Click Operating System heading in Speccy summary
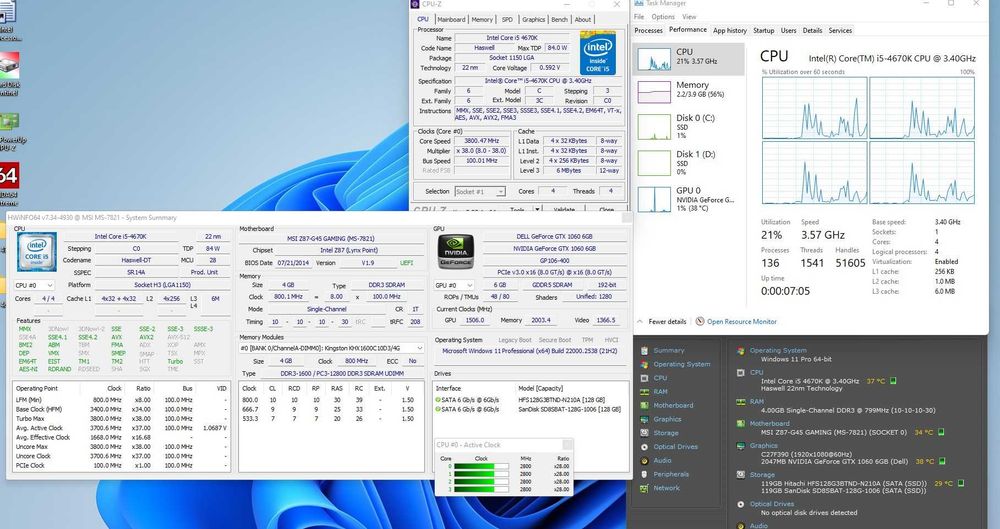The image size is (1000, 529). tap(777, 350)
